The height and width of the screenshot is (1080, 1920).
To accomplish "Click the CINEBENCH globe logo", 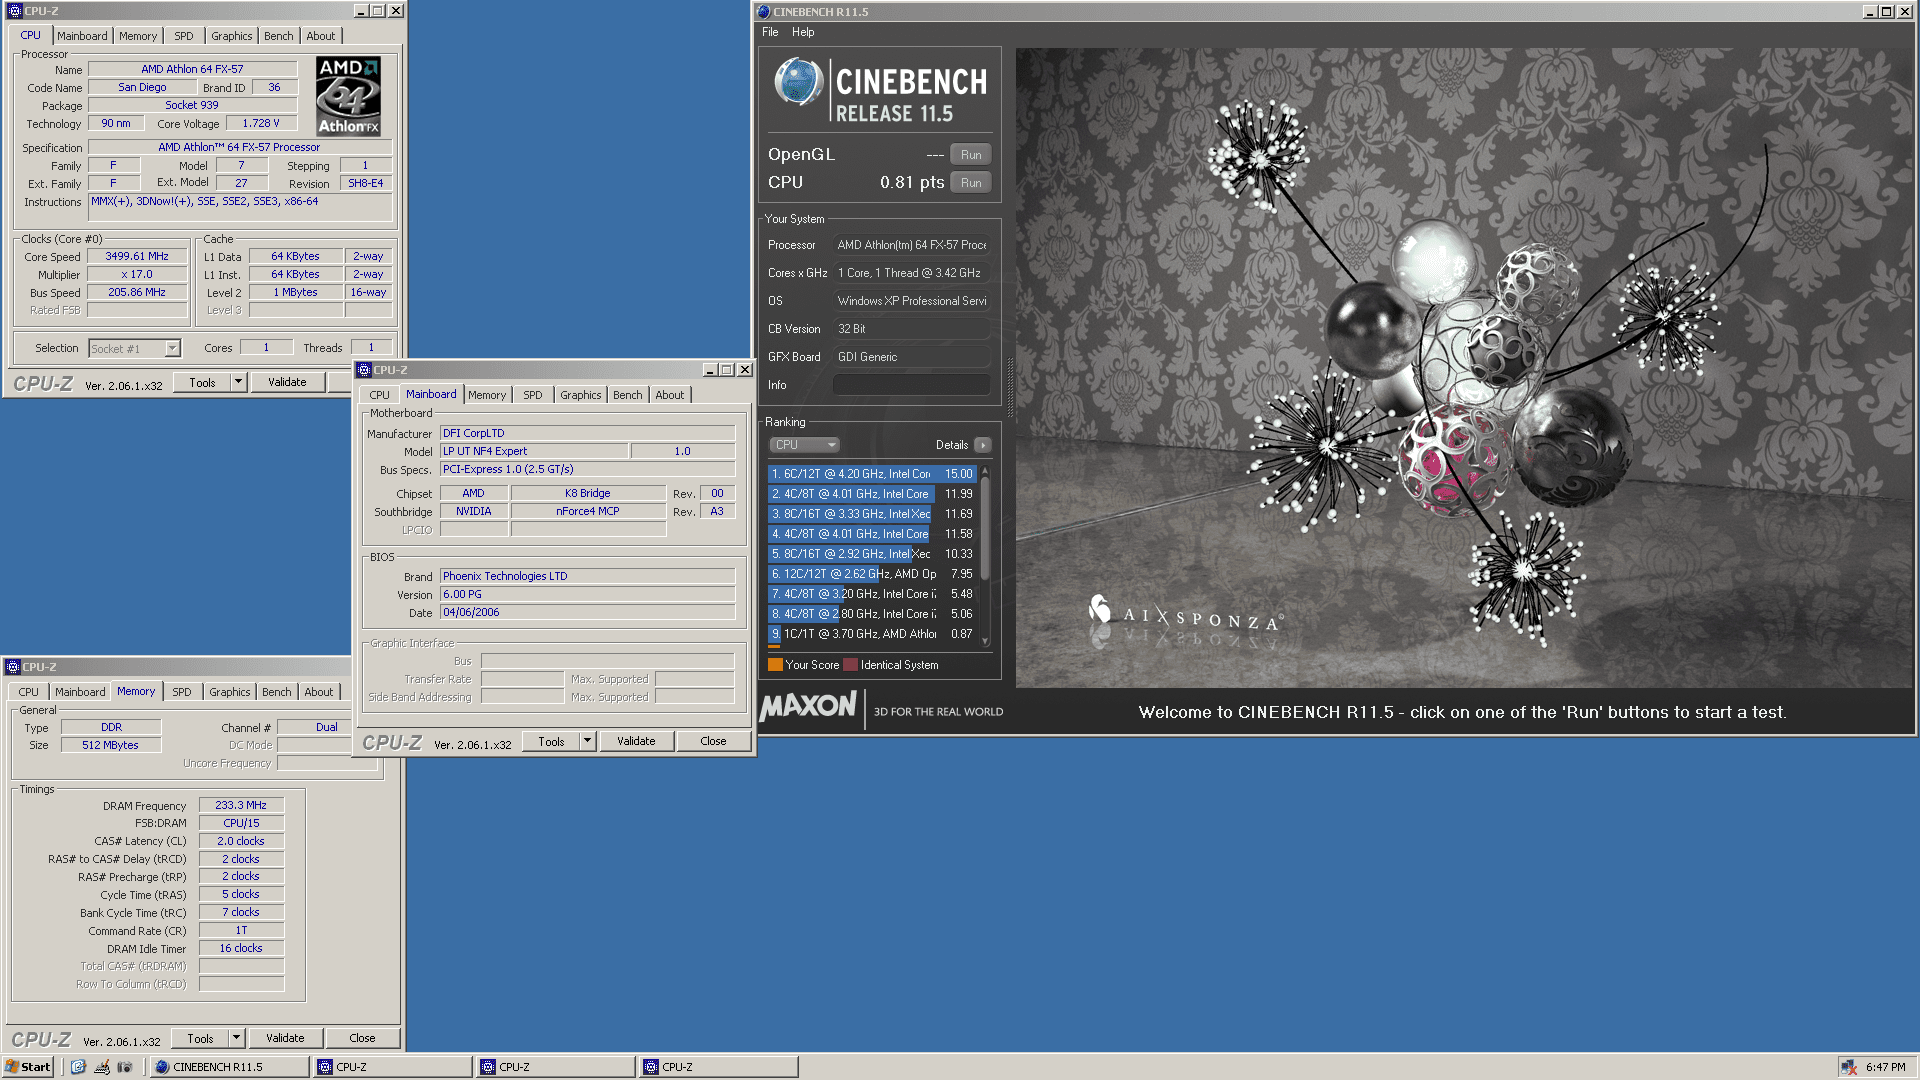I will coord(798,82).
